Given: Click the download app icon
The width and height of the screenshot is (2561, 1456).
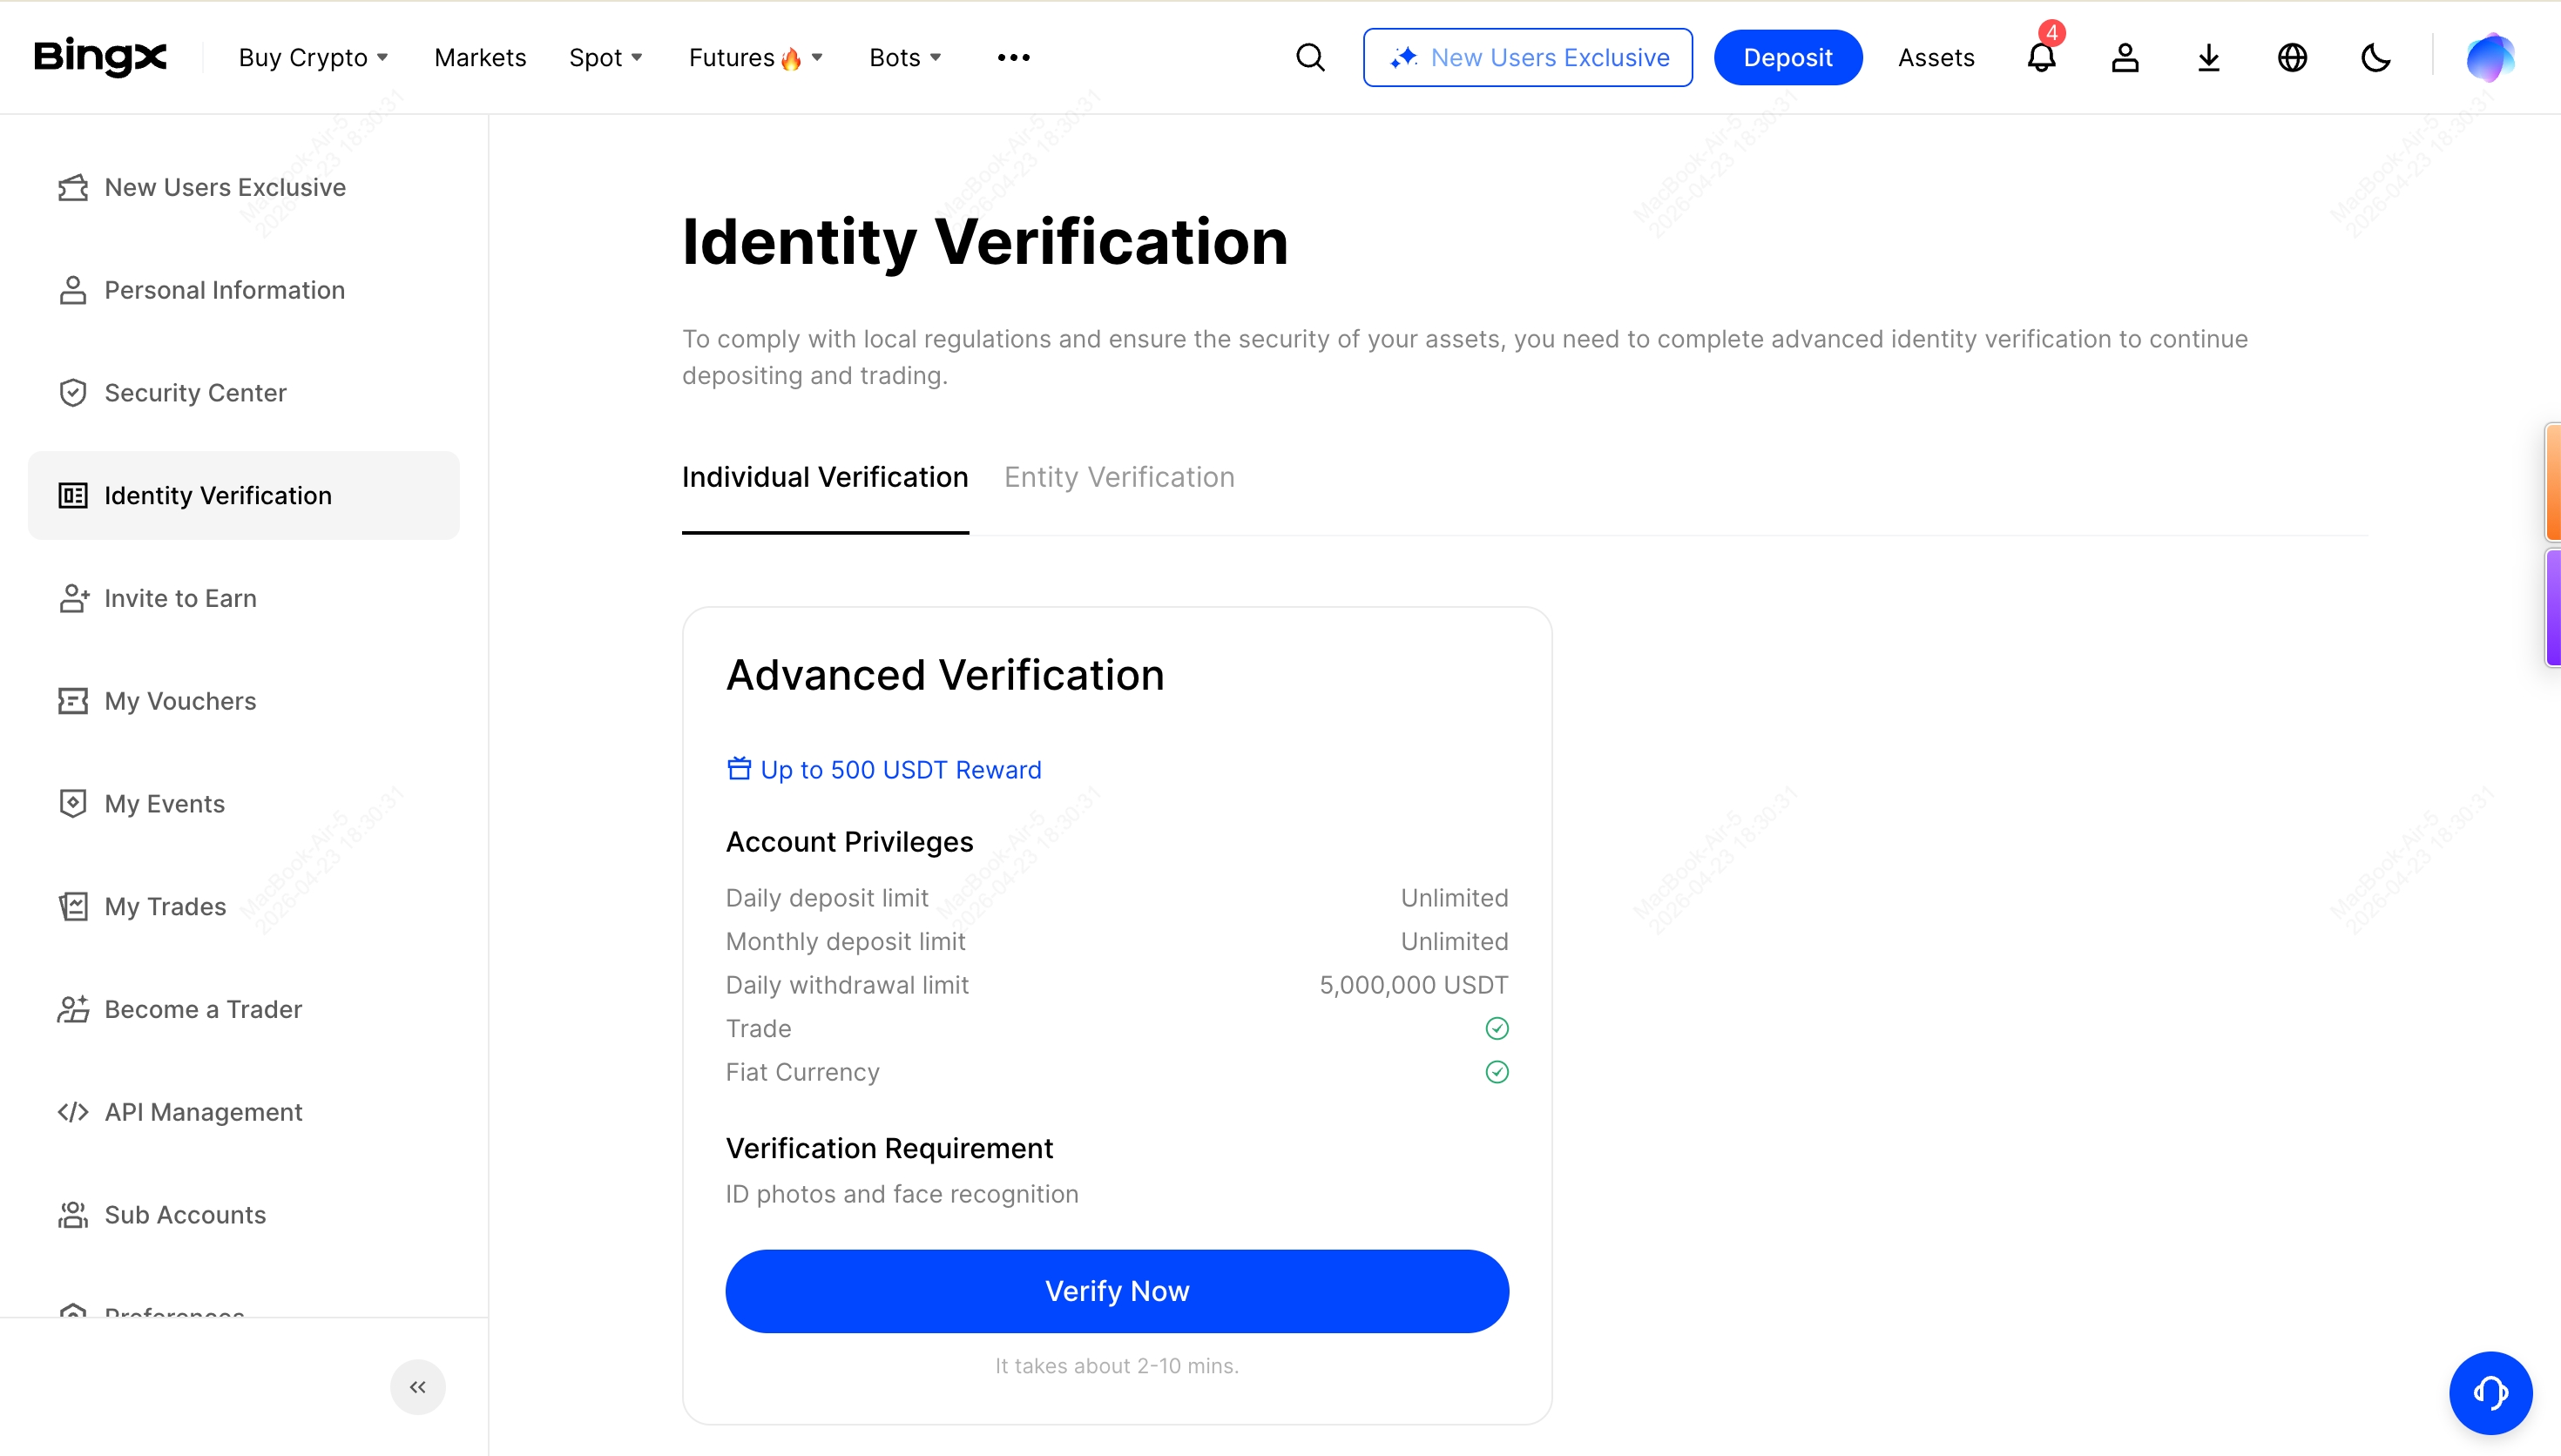Looking at the screenshot, I should click(x=2209, y=58).
